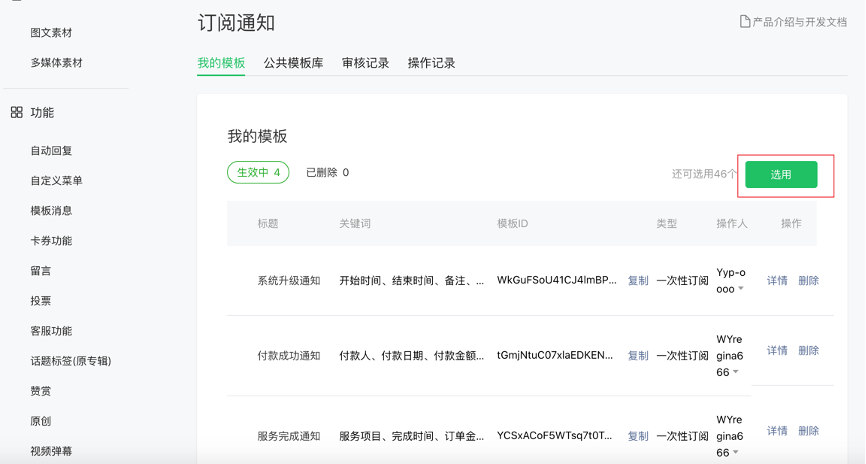The image size is (866, 464).
Task: Click 删除 for 服务完成通知
Action: [x=809, y=431]
